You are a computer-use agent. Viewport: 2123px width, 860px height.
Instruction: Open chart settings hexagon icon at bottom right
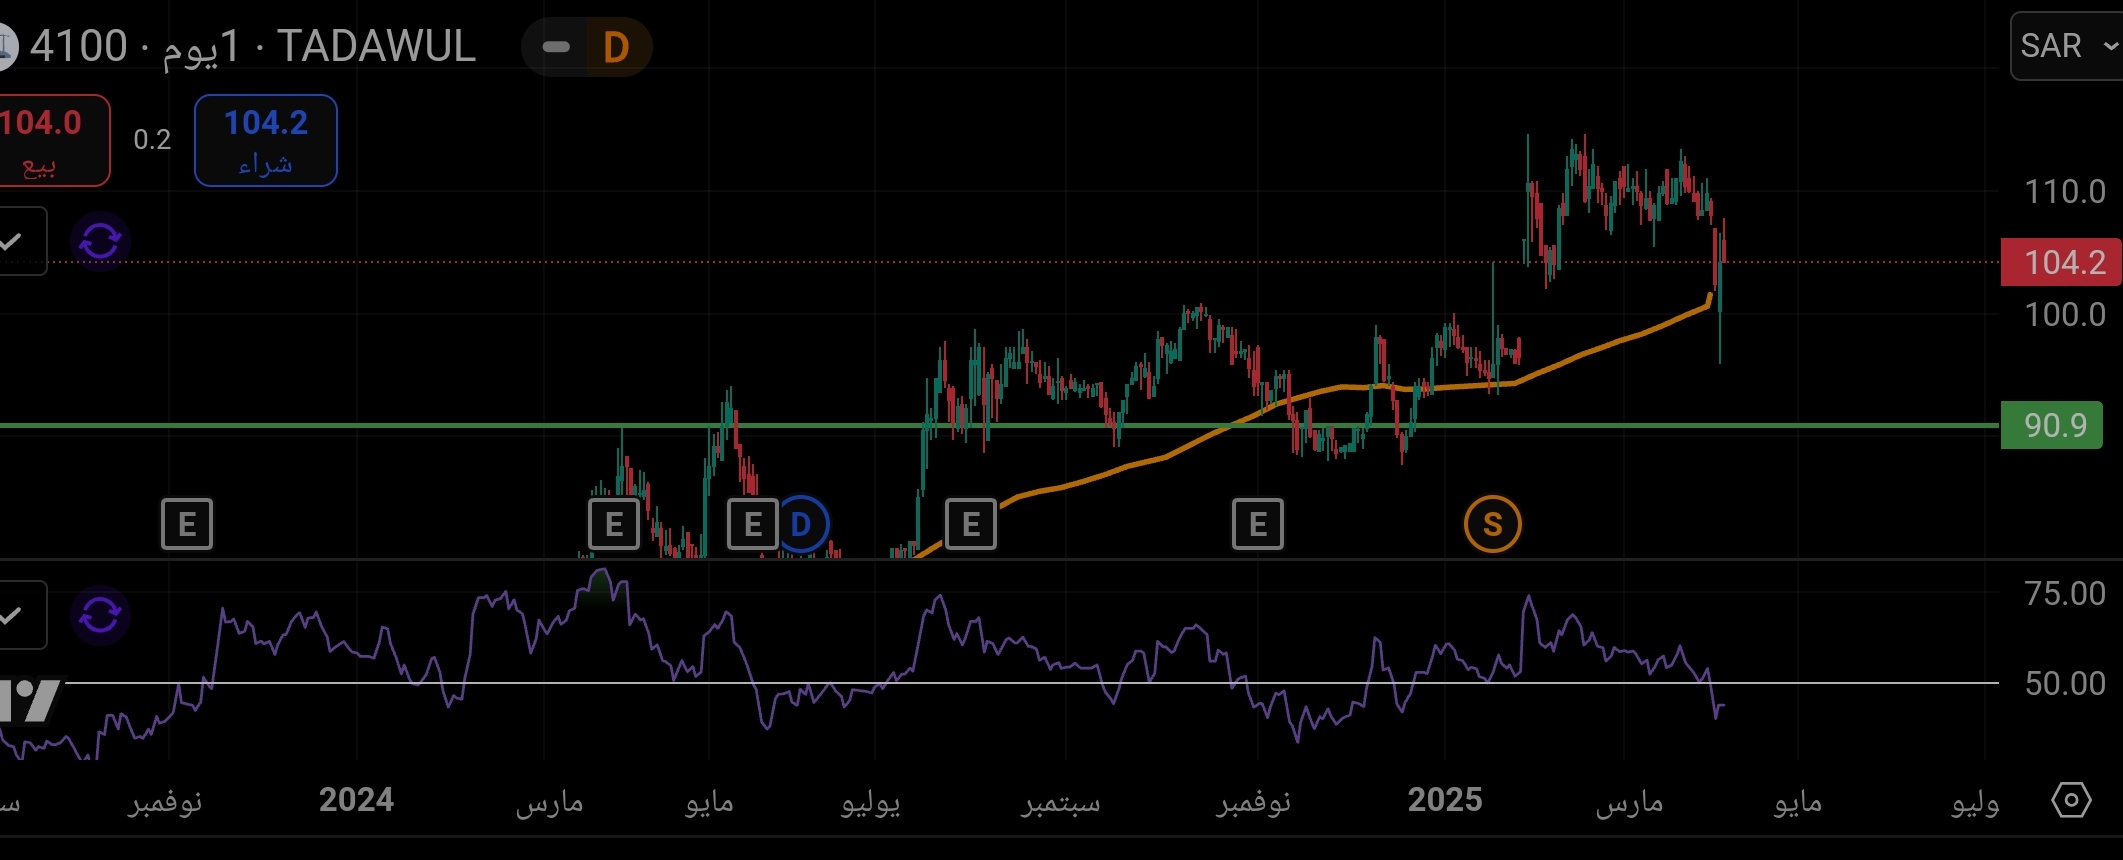coord(2071,800)
